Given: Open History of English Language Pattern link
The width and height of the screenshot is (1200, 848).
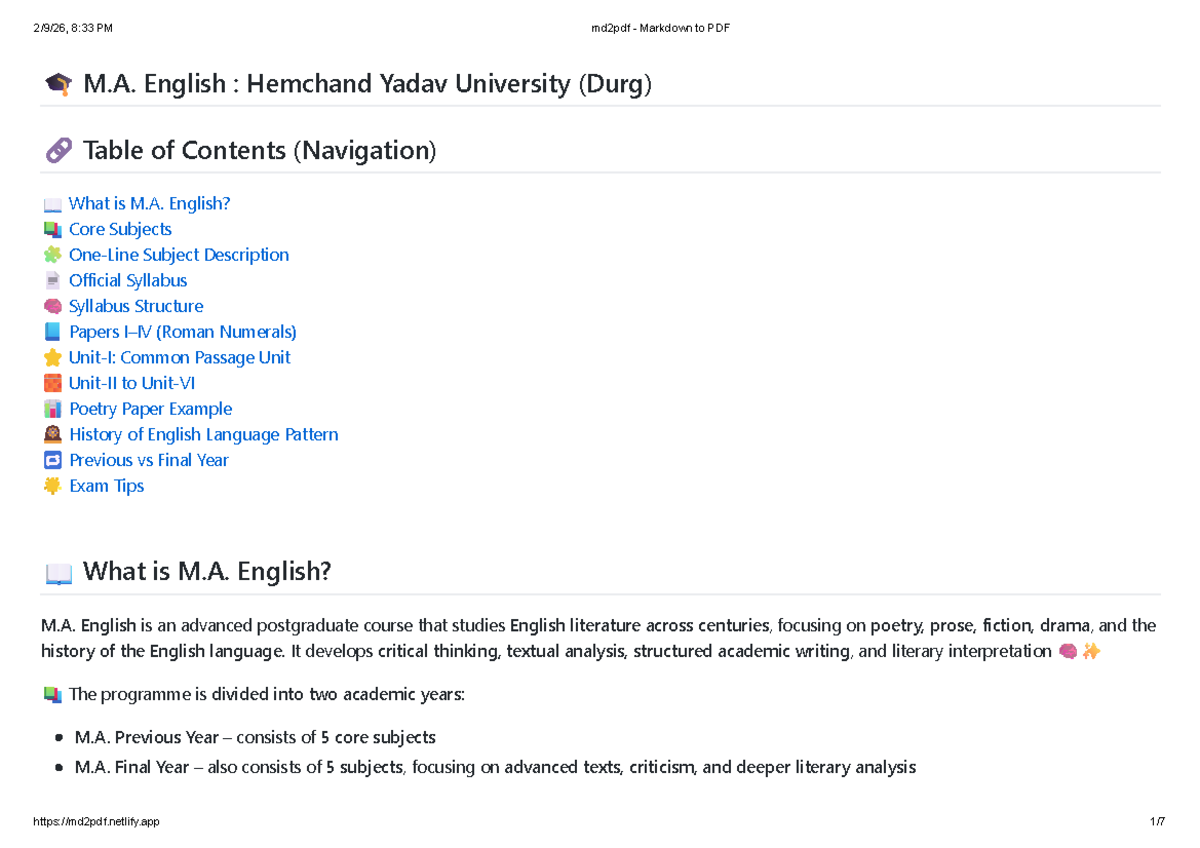Looking at the screenshot, I should tap(204, 435).
